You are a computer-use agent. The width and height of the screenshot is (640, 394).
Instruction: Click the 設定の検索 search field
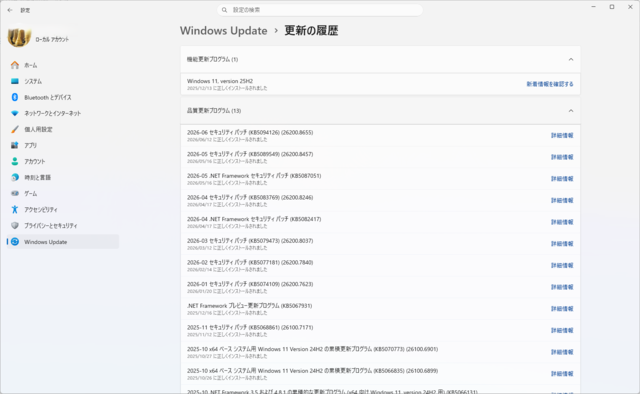tap(320, 10)
